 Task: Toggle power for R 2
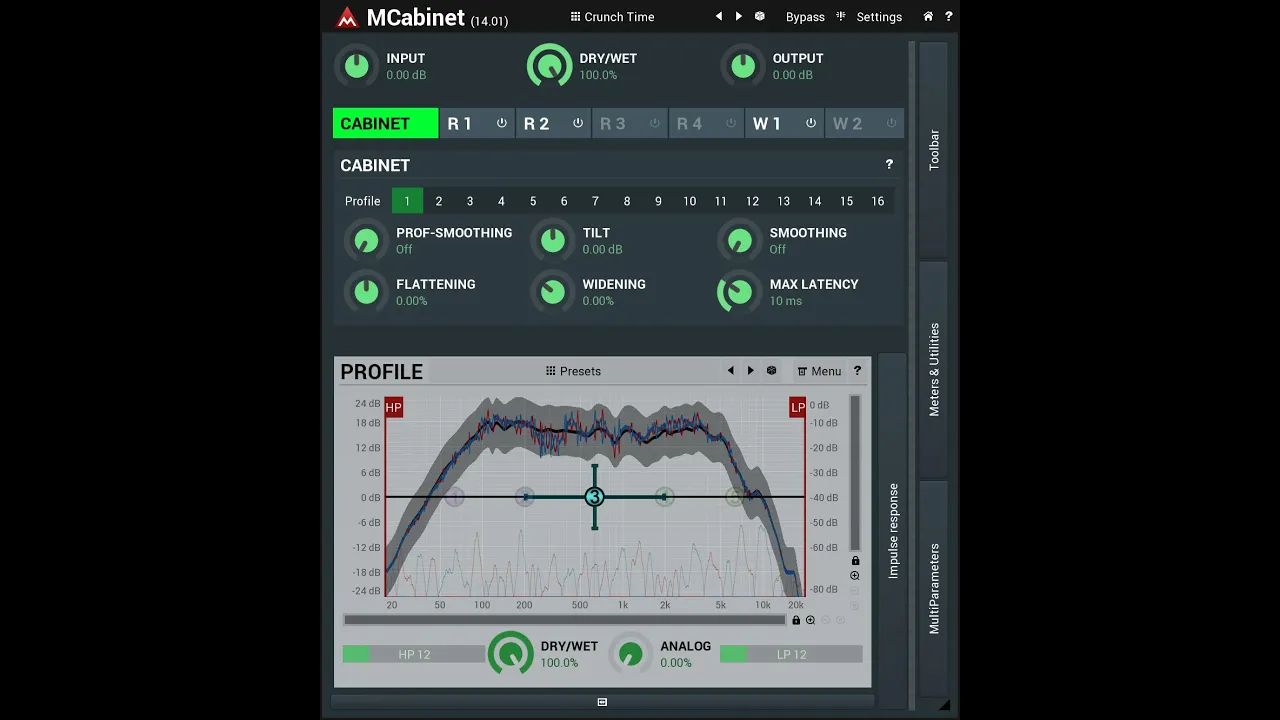(578, 123)
